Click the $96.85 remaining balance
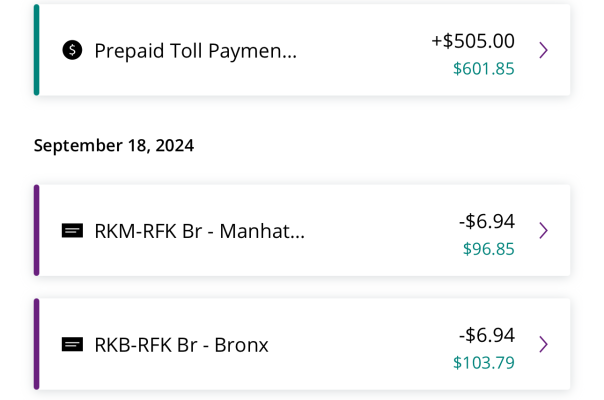The height and width of the screenshot is (400, 604). (489, 249)
